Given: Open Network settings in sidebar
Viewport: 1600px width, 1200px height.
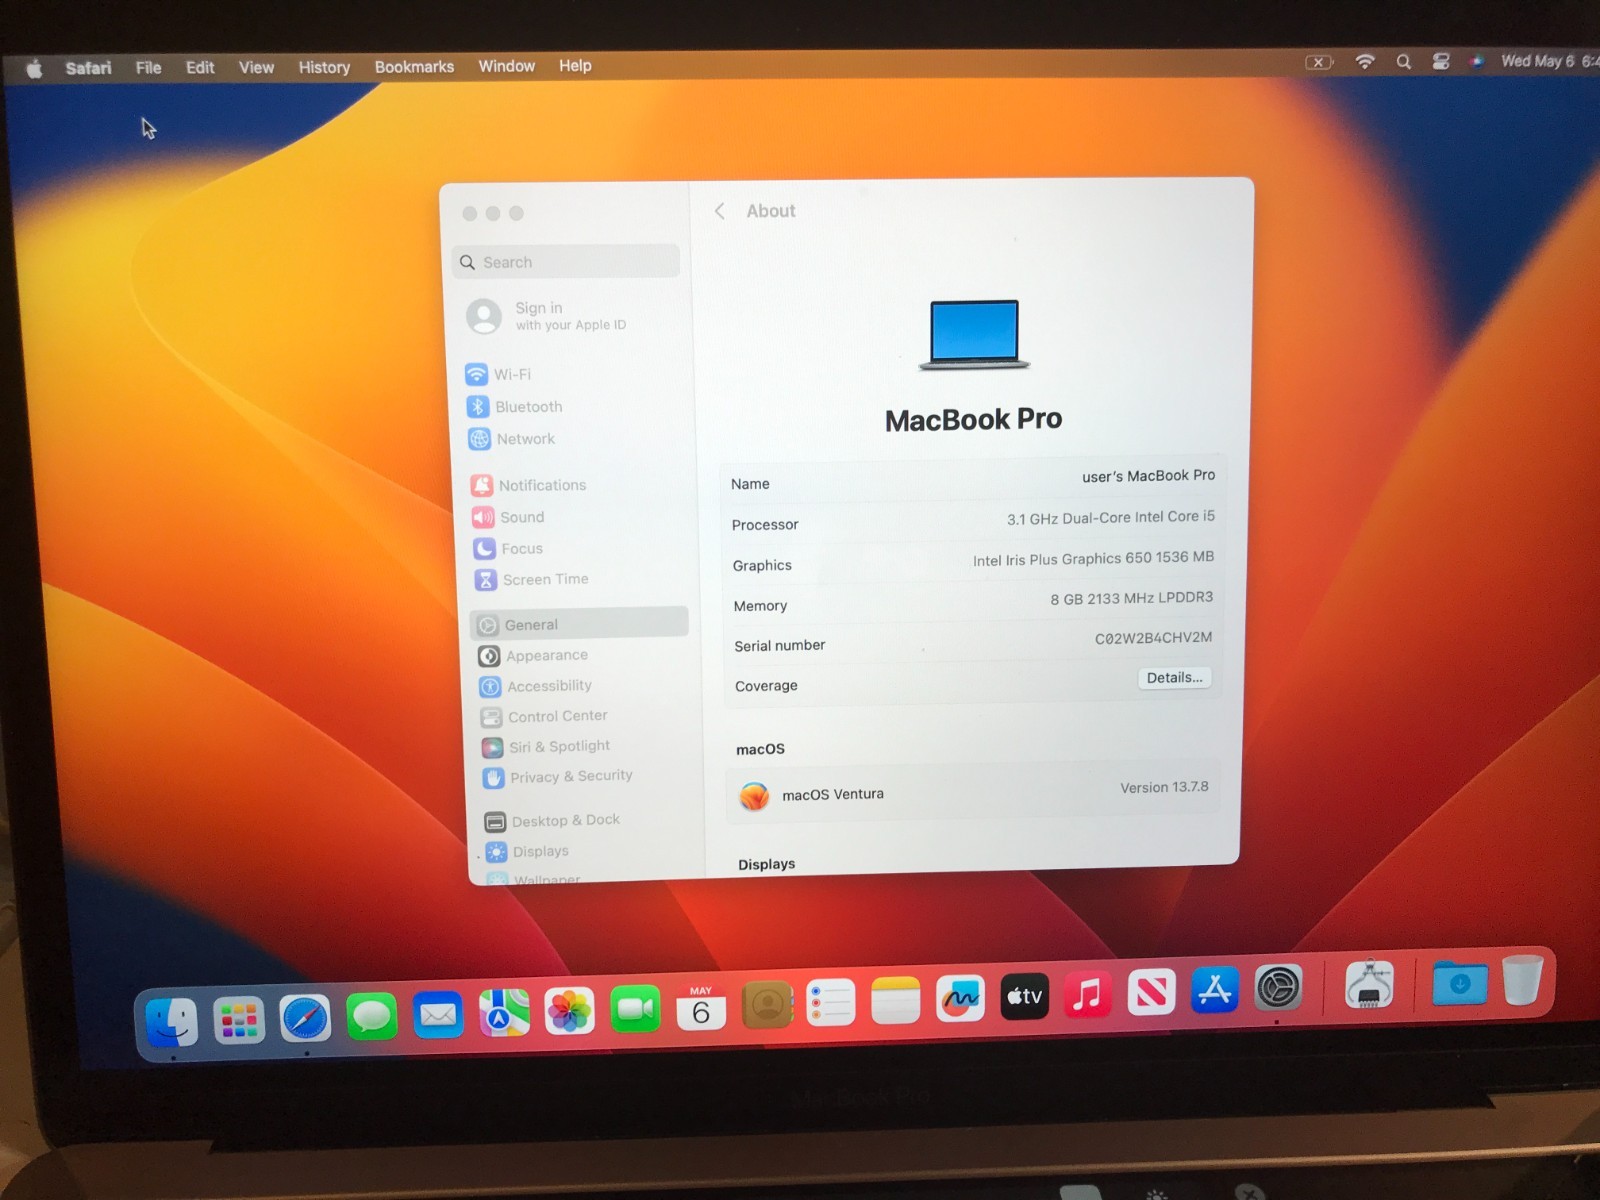Looking at the screenshot, I should coord(511,439).
